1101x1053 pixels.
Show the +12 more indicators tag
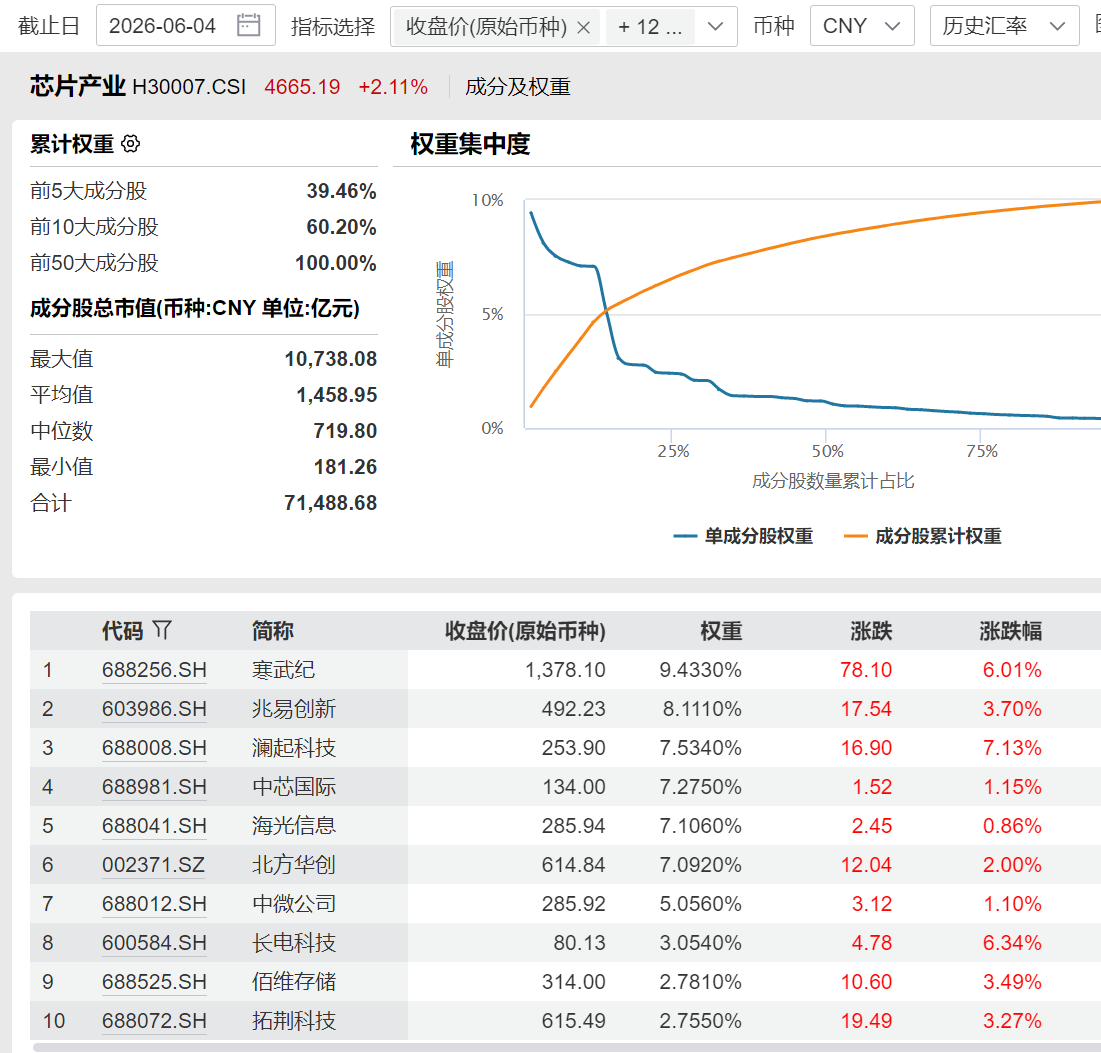(650, 27)
